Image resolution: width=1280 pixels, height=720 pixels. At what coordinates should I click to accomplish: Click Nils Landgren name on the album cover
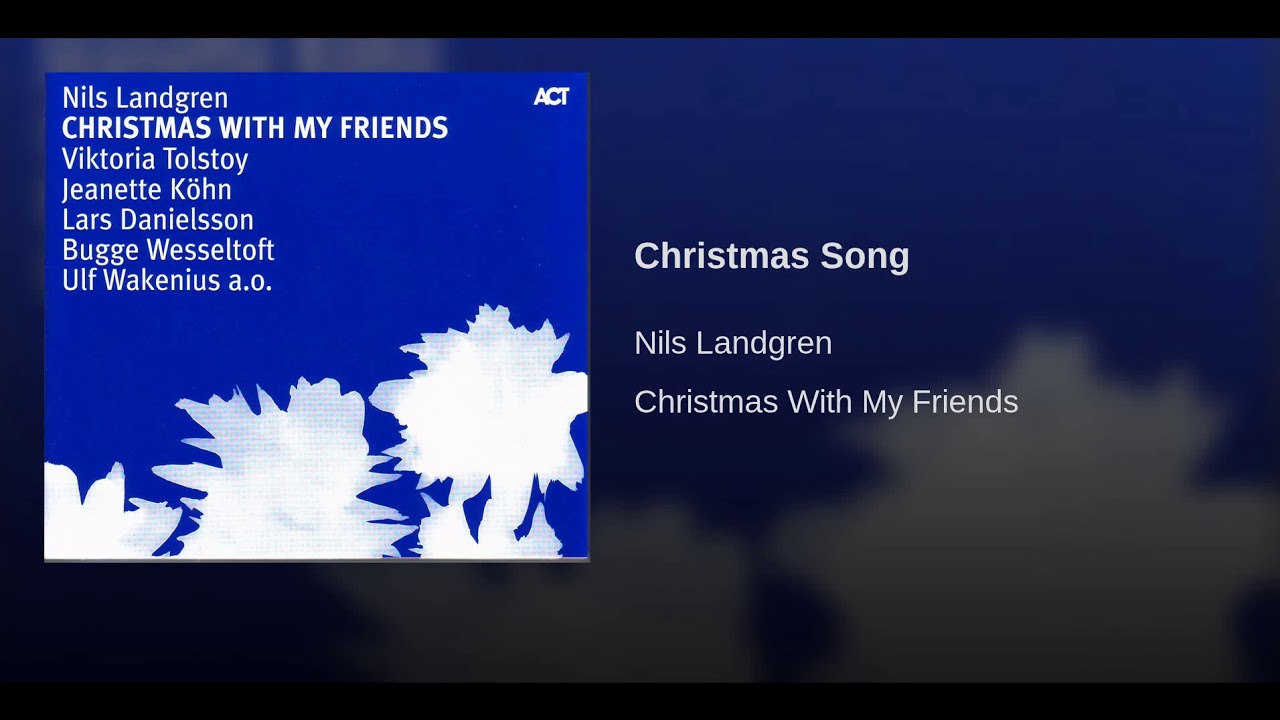[145, 98]
